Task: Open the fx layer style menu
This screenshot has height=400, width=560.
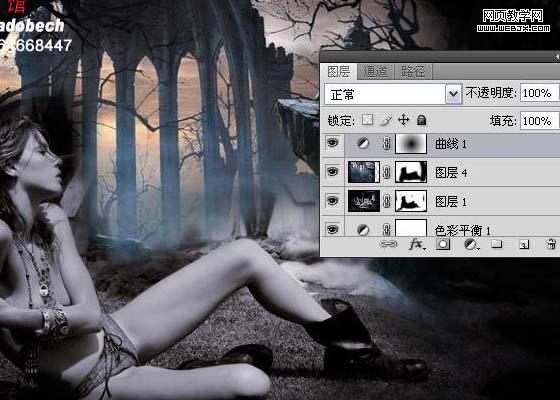Action: click(417, 244)
